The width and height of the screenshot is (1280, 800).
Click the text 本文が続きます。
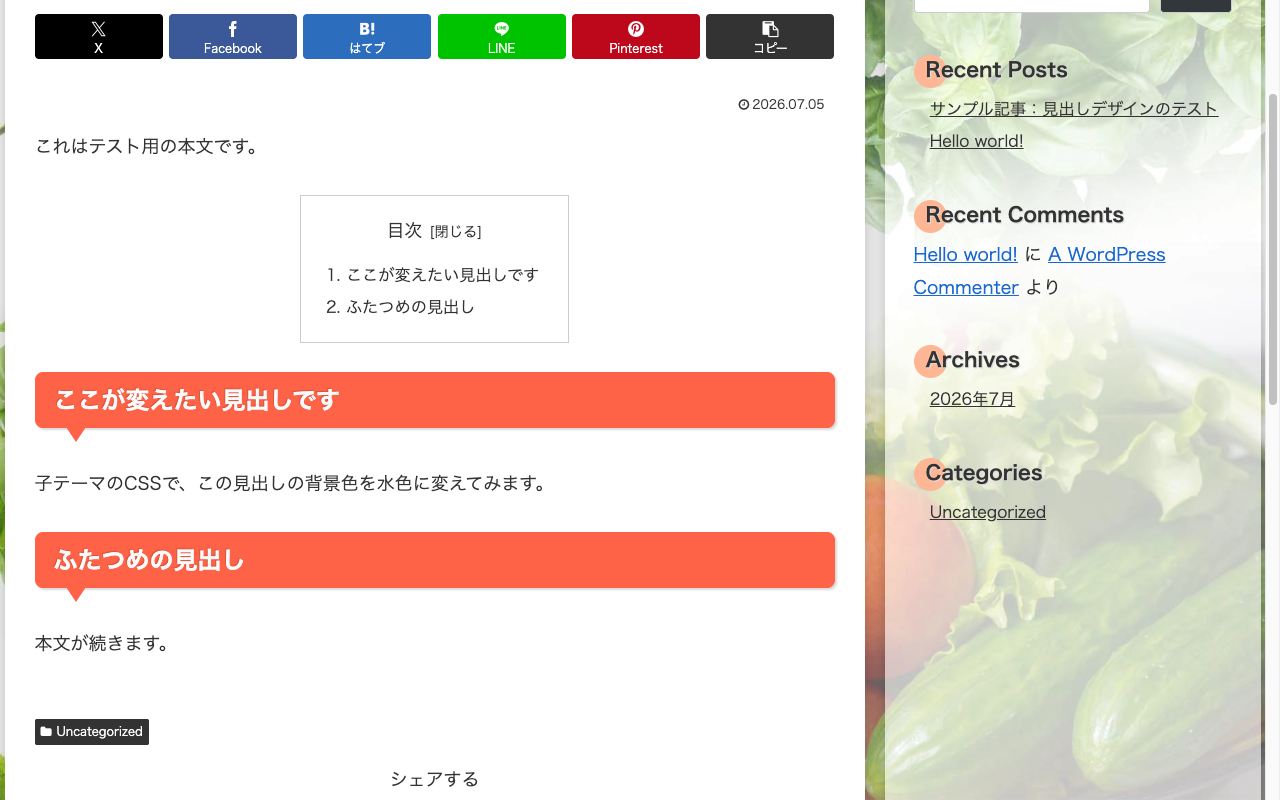tap(105, 643)
